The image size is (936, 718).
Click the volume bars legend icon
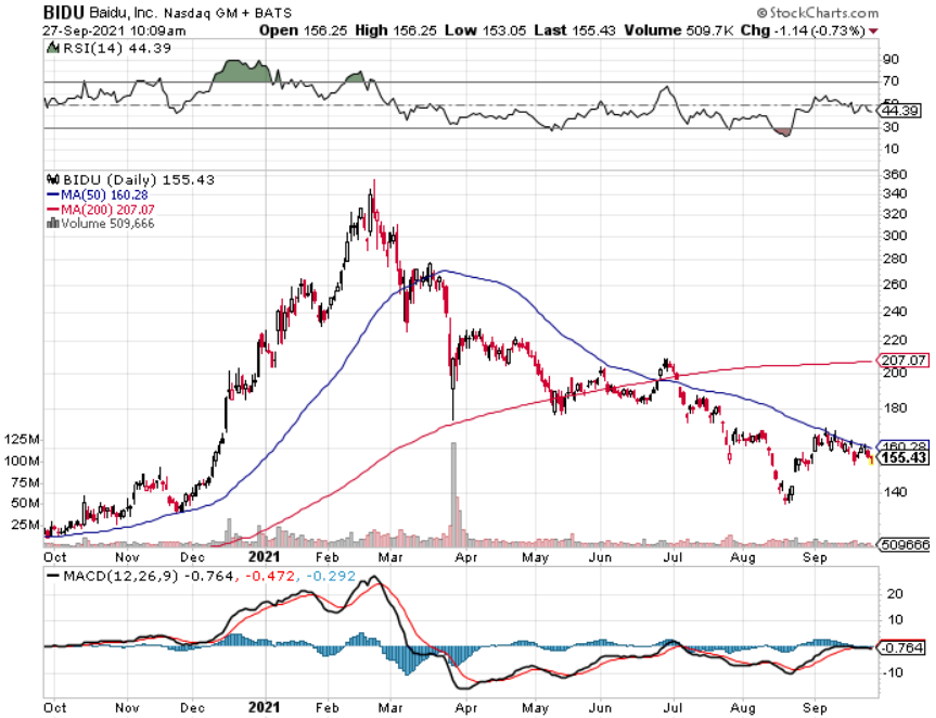(50, 223)
